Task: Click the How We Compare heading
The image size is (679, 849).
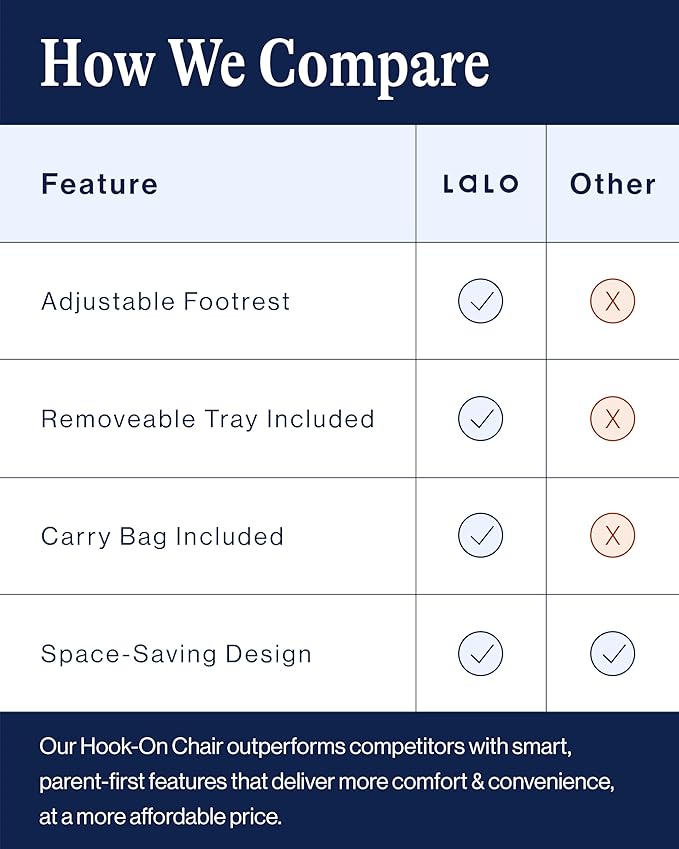Action: pyautogui.click(x=265, y=65)
